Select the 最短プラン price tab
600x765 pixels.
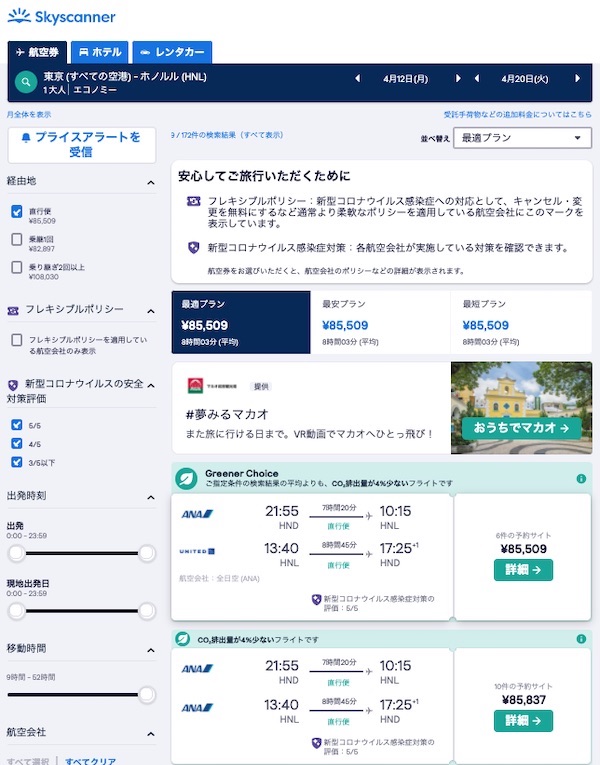click(x=521, y=322)
